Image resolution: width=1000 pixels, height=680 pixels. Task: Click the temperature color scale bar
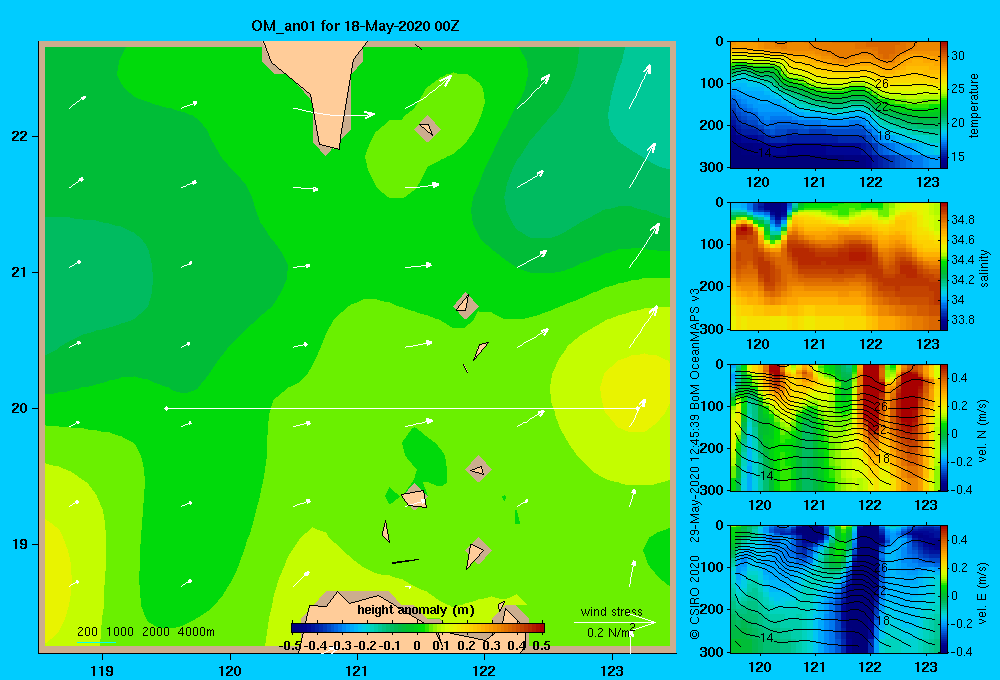click(x=944, y=105)
